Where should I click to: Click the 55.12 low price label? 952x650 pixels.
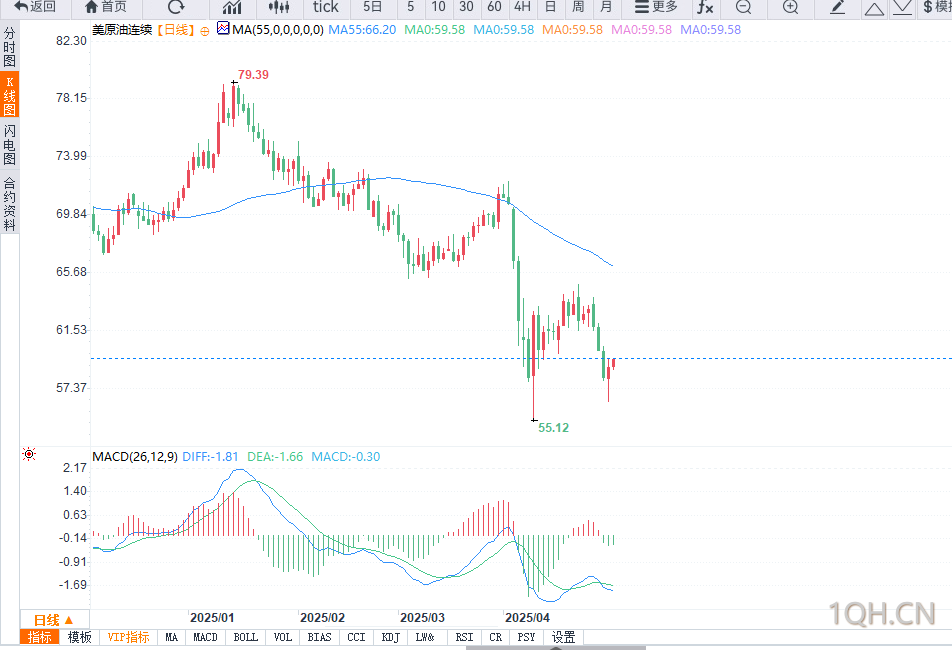click(x=554, y=428)
